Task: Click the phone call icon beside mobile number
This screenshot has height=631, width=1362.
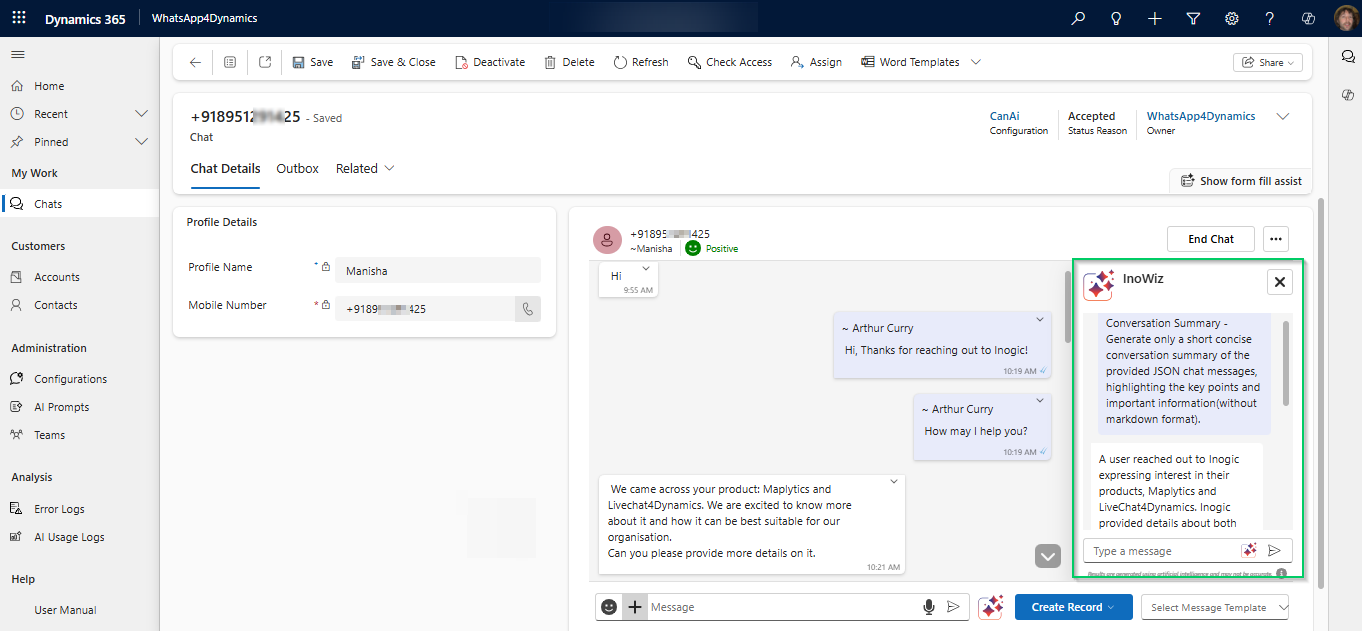Action: pos(528,309)
